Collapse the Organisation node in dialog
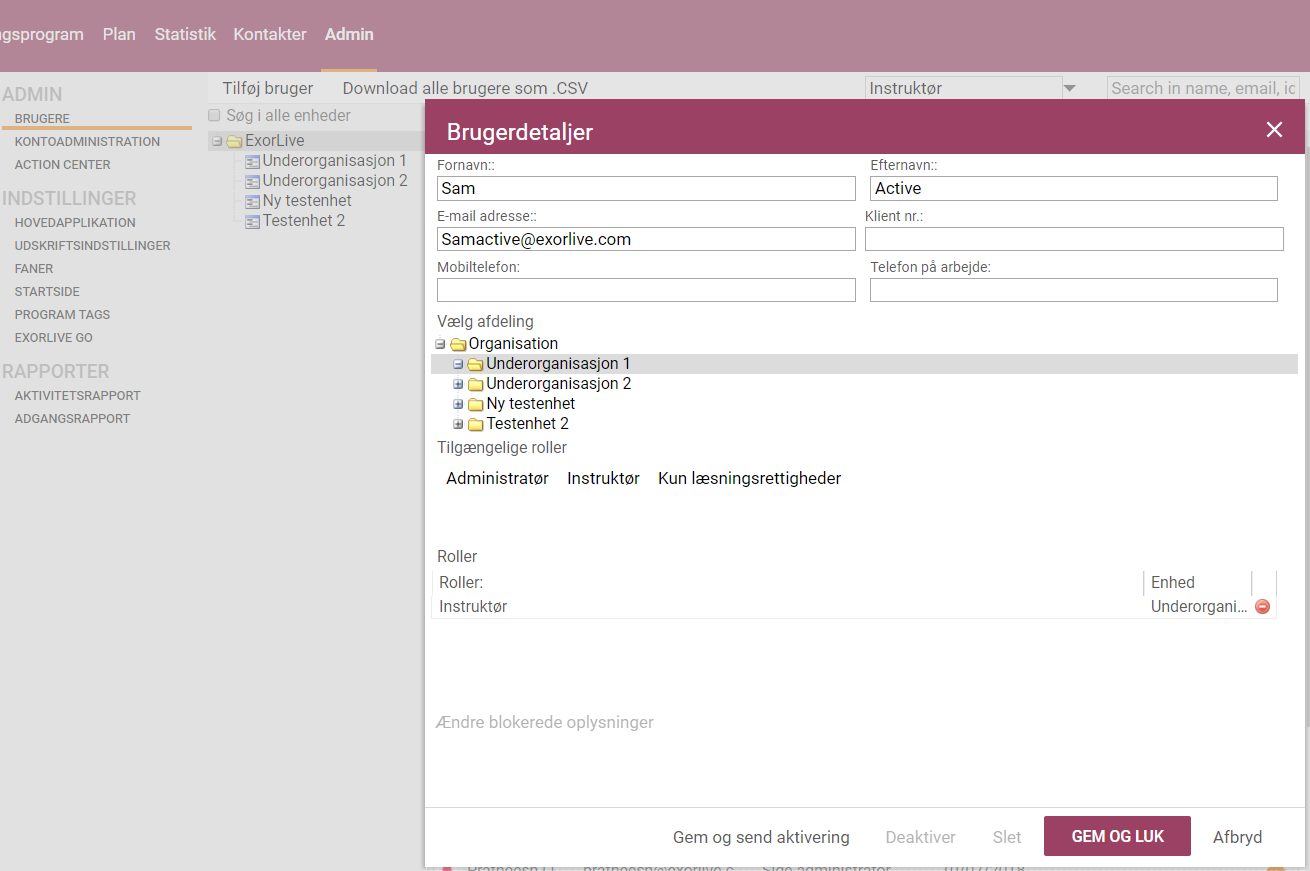The height and width of the screenshot is (871, 1310). pos(441,344)
